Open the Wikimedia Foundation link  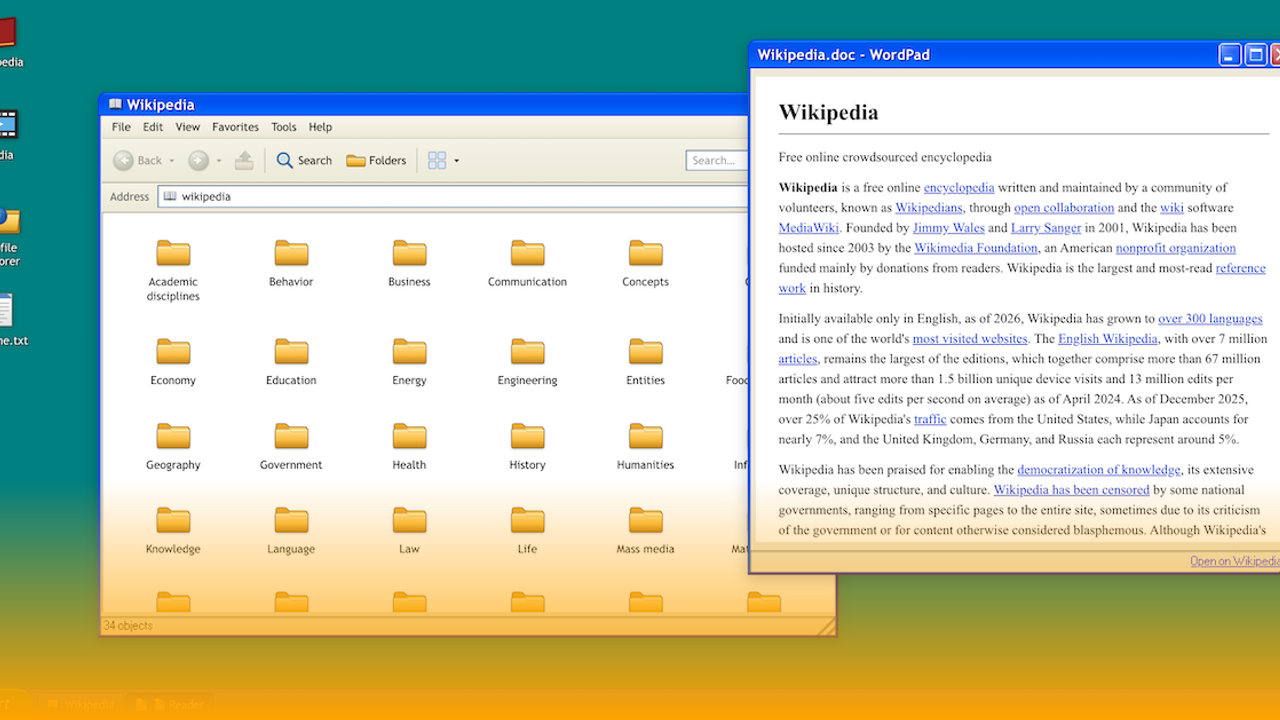pos(976,248)
